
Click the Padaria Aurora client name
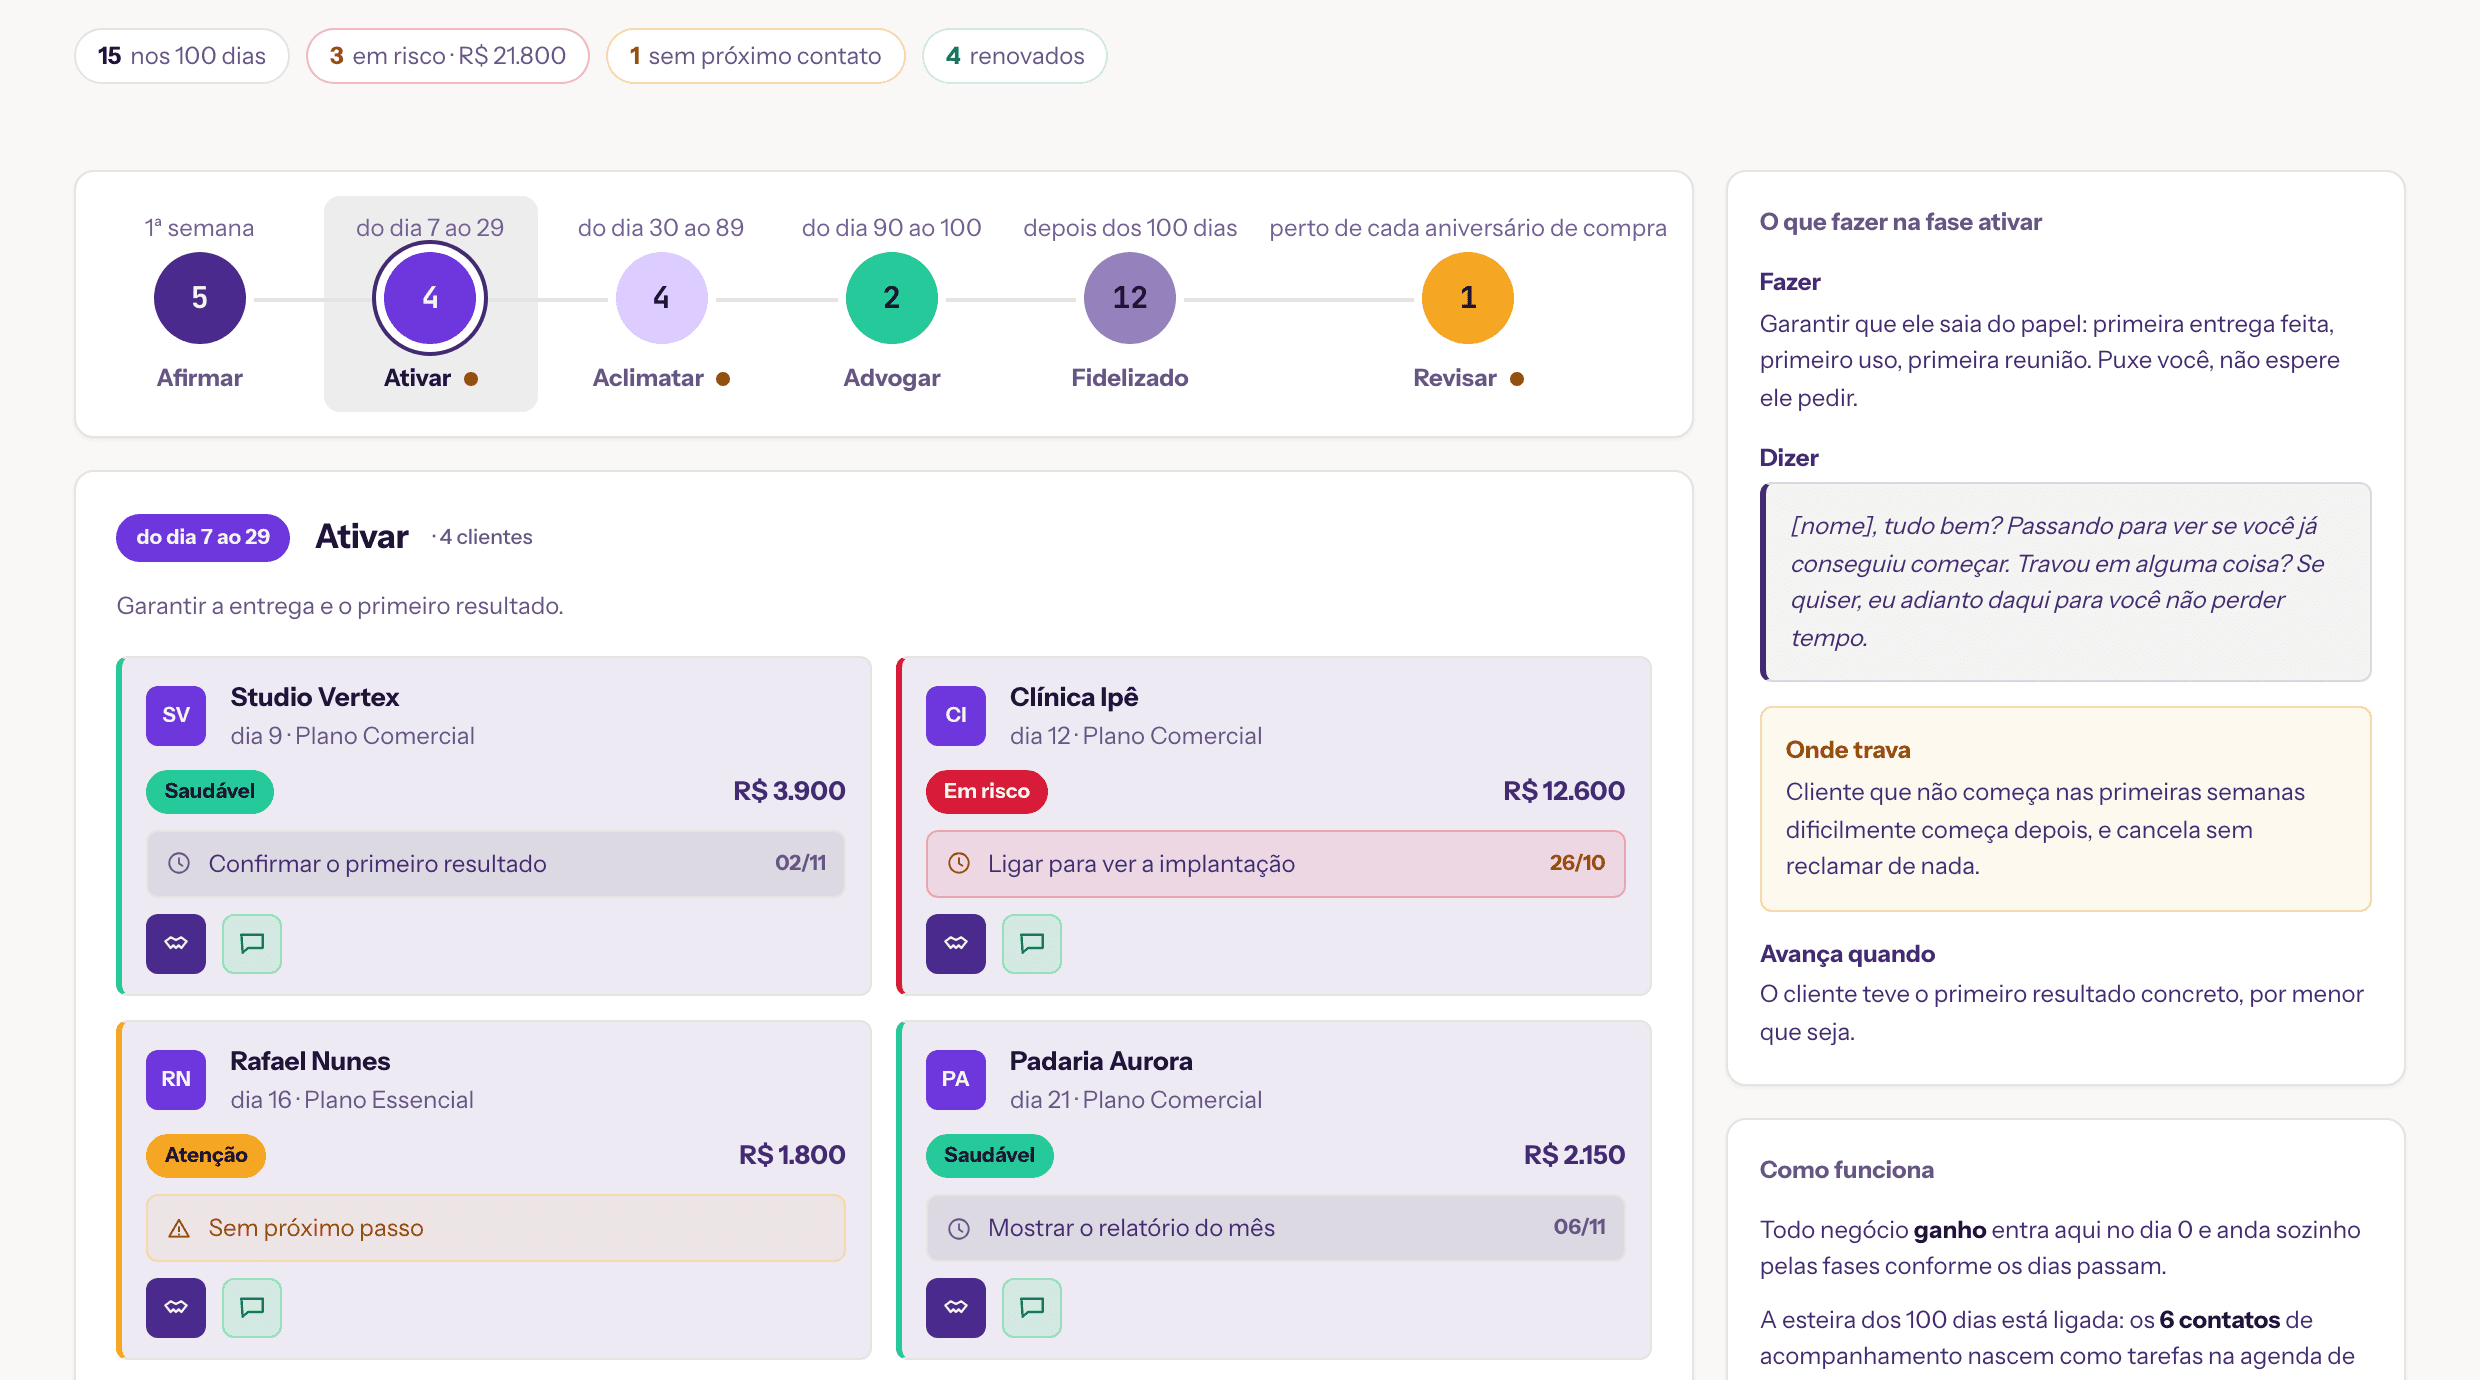[x=1101, y=1061]
